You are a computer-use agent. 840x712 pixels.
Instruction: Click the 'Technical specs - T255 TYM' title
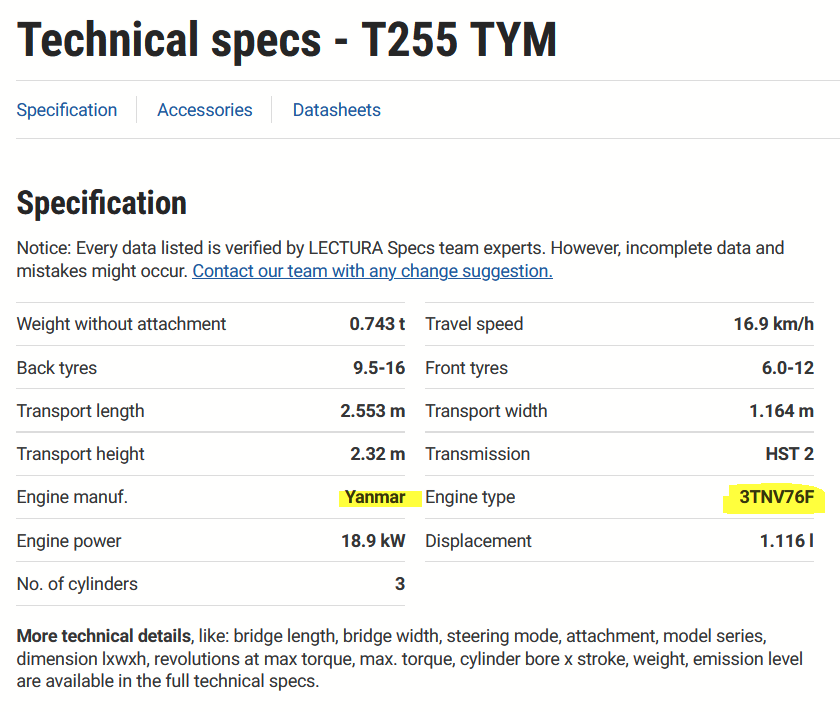(x=287, y=40)
